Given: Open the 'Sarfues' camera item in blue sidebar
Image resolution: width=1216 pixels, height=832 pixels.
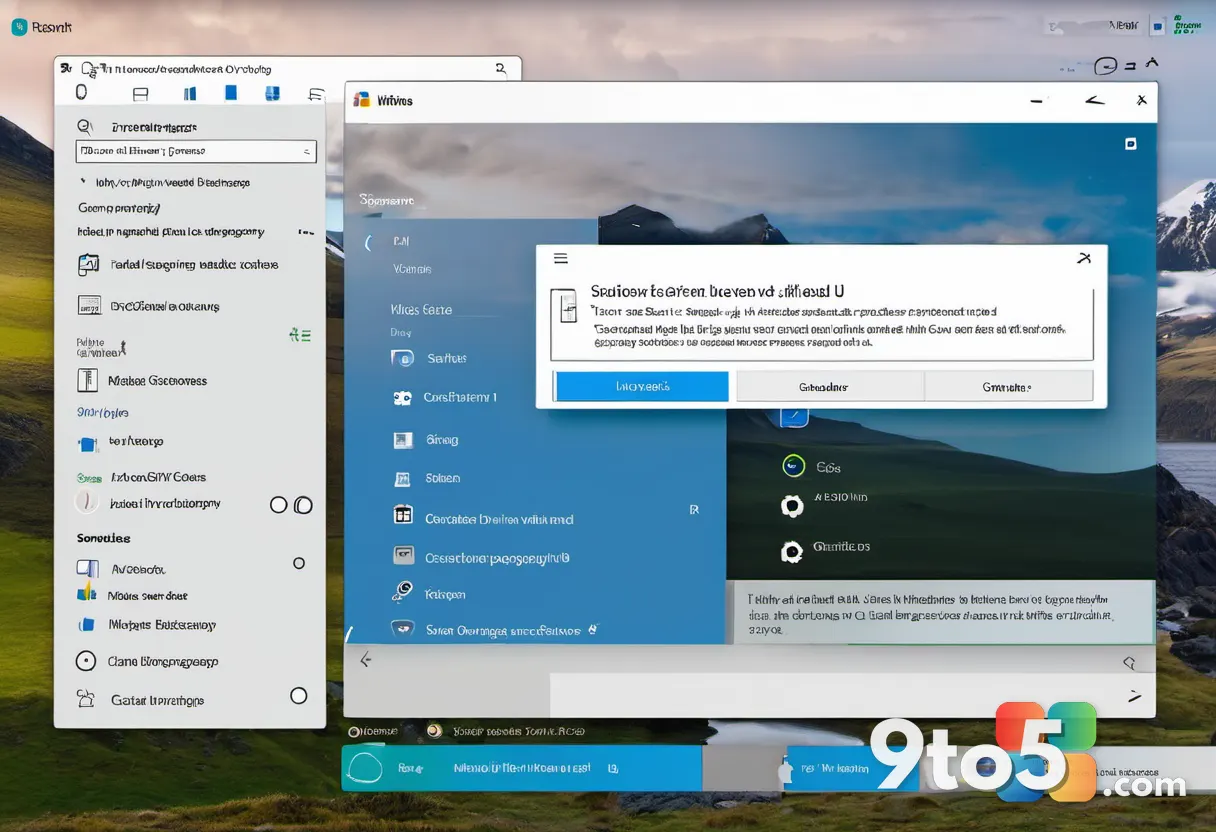Looking at the screenshot, I should coord(430,358).
